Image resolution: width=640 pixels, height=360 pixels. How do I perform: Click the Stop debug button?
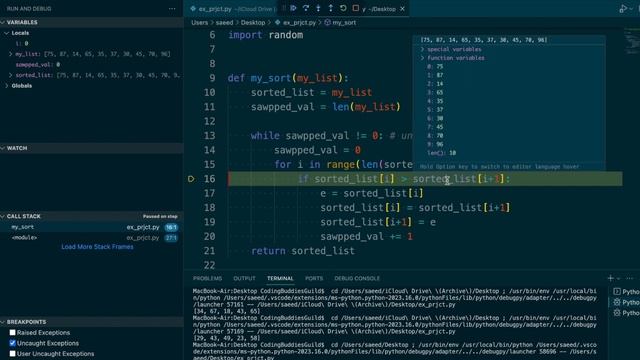pos(356,8)
